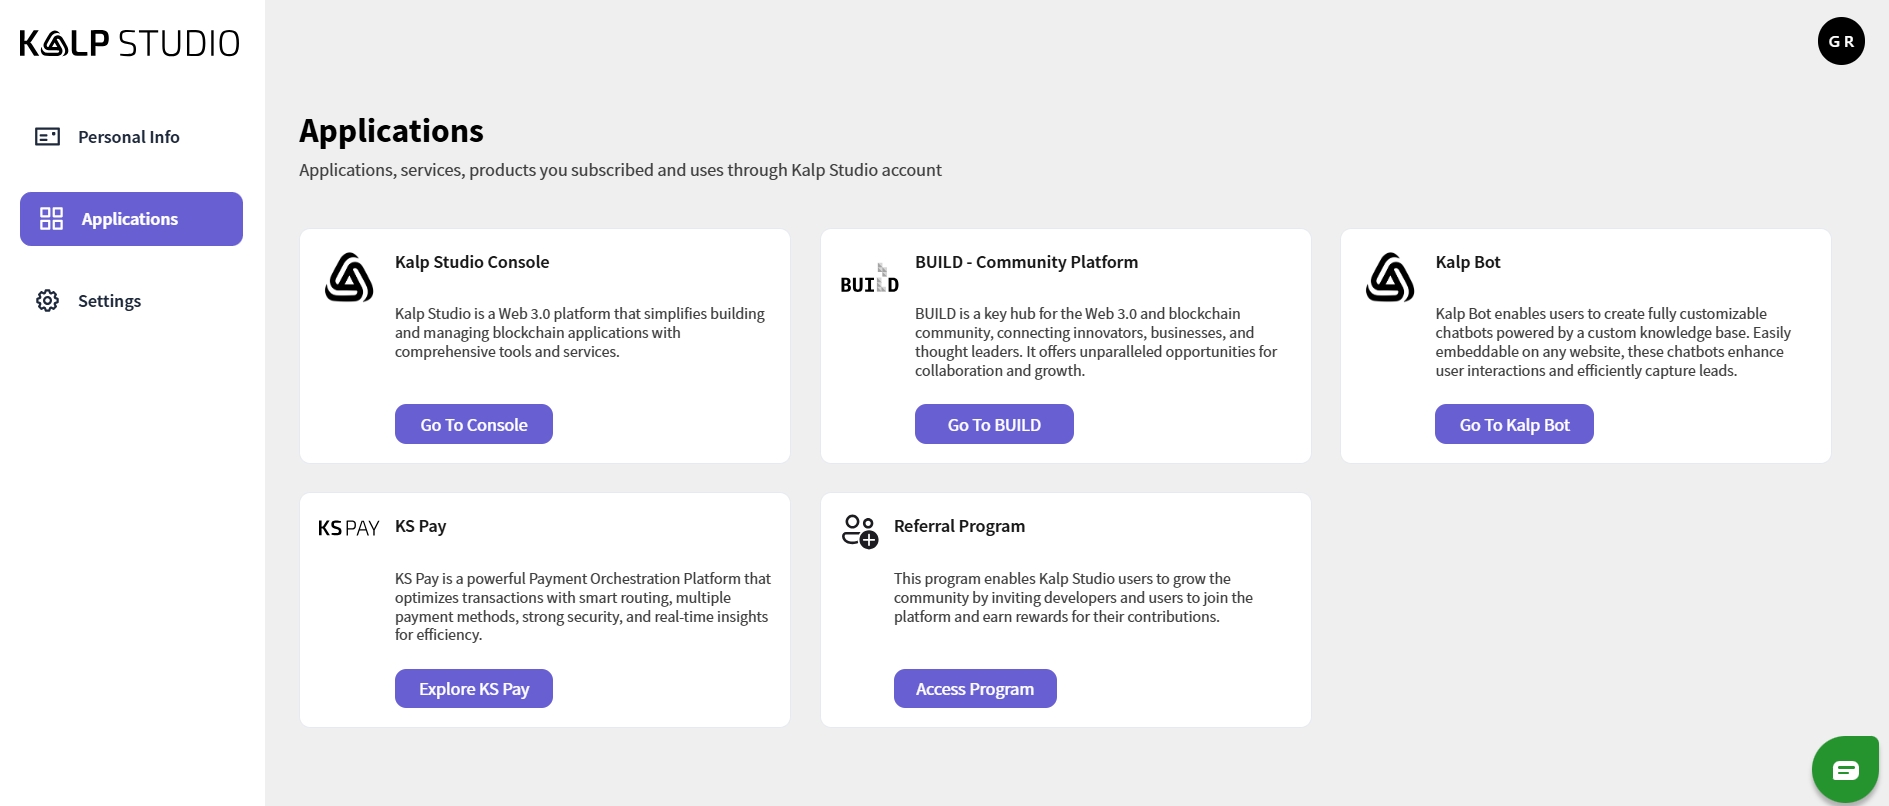This screenshot has height=806, width=1889.
Task: Click the Applications grid icon
Action: click(x=51, y=219)
